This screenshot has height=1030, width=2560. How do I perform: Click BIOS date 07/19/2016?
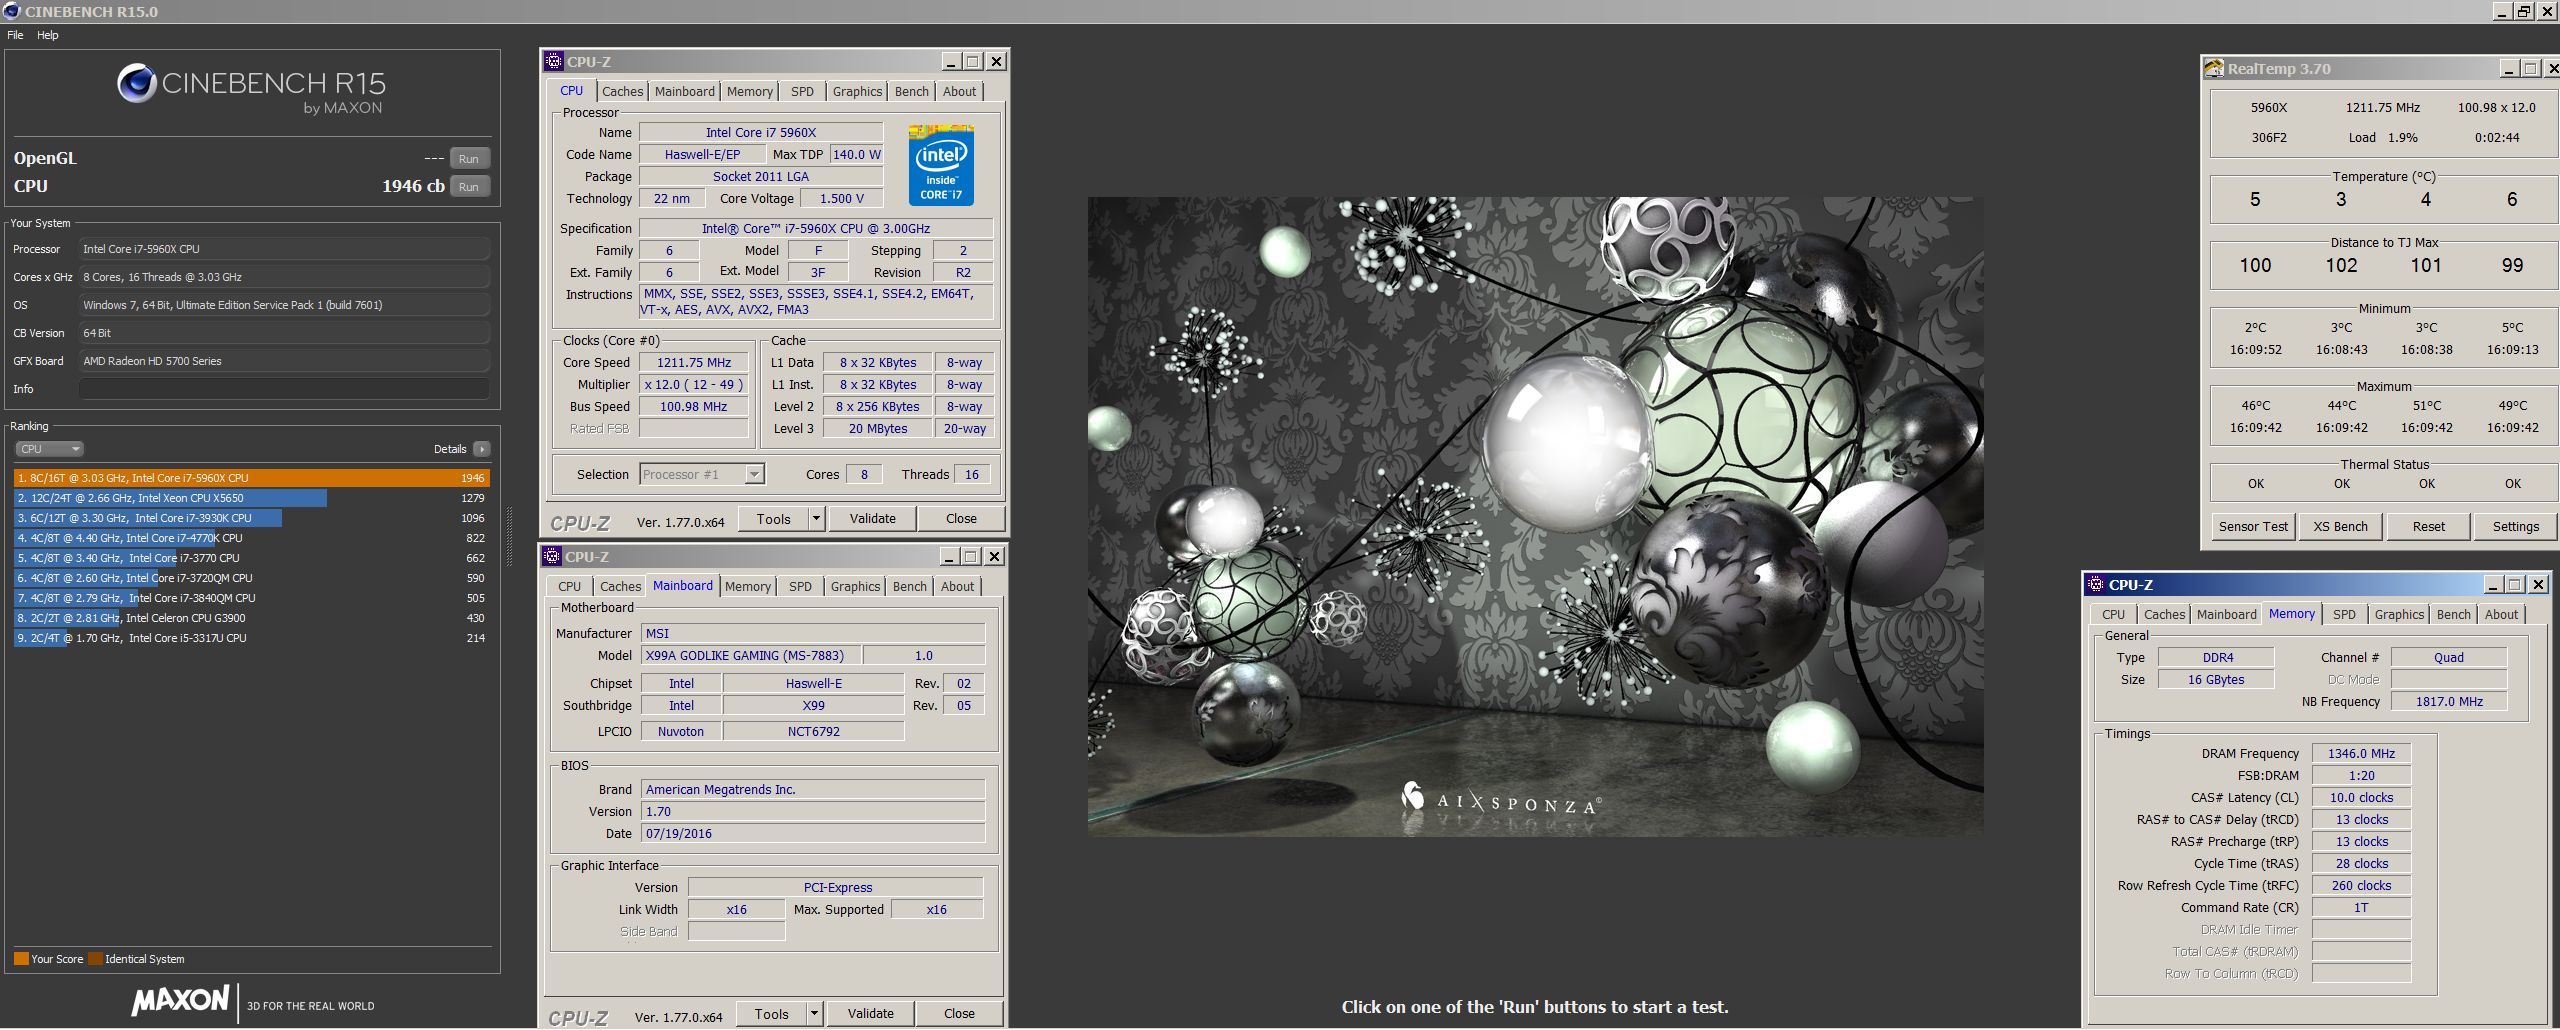pos(813,834)
